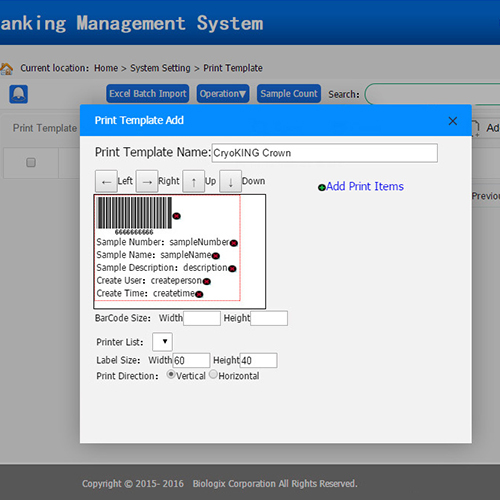
Task: Click the notification bell icon
Action: point(18,94)
